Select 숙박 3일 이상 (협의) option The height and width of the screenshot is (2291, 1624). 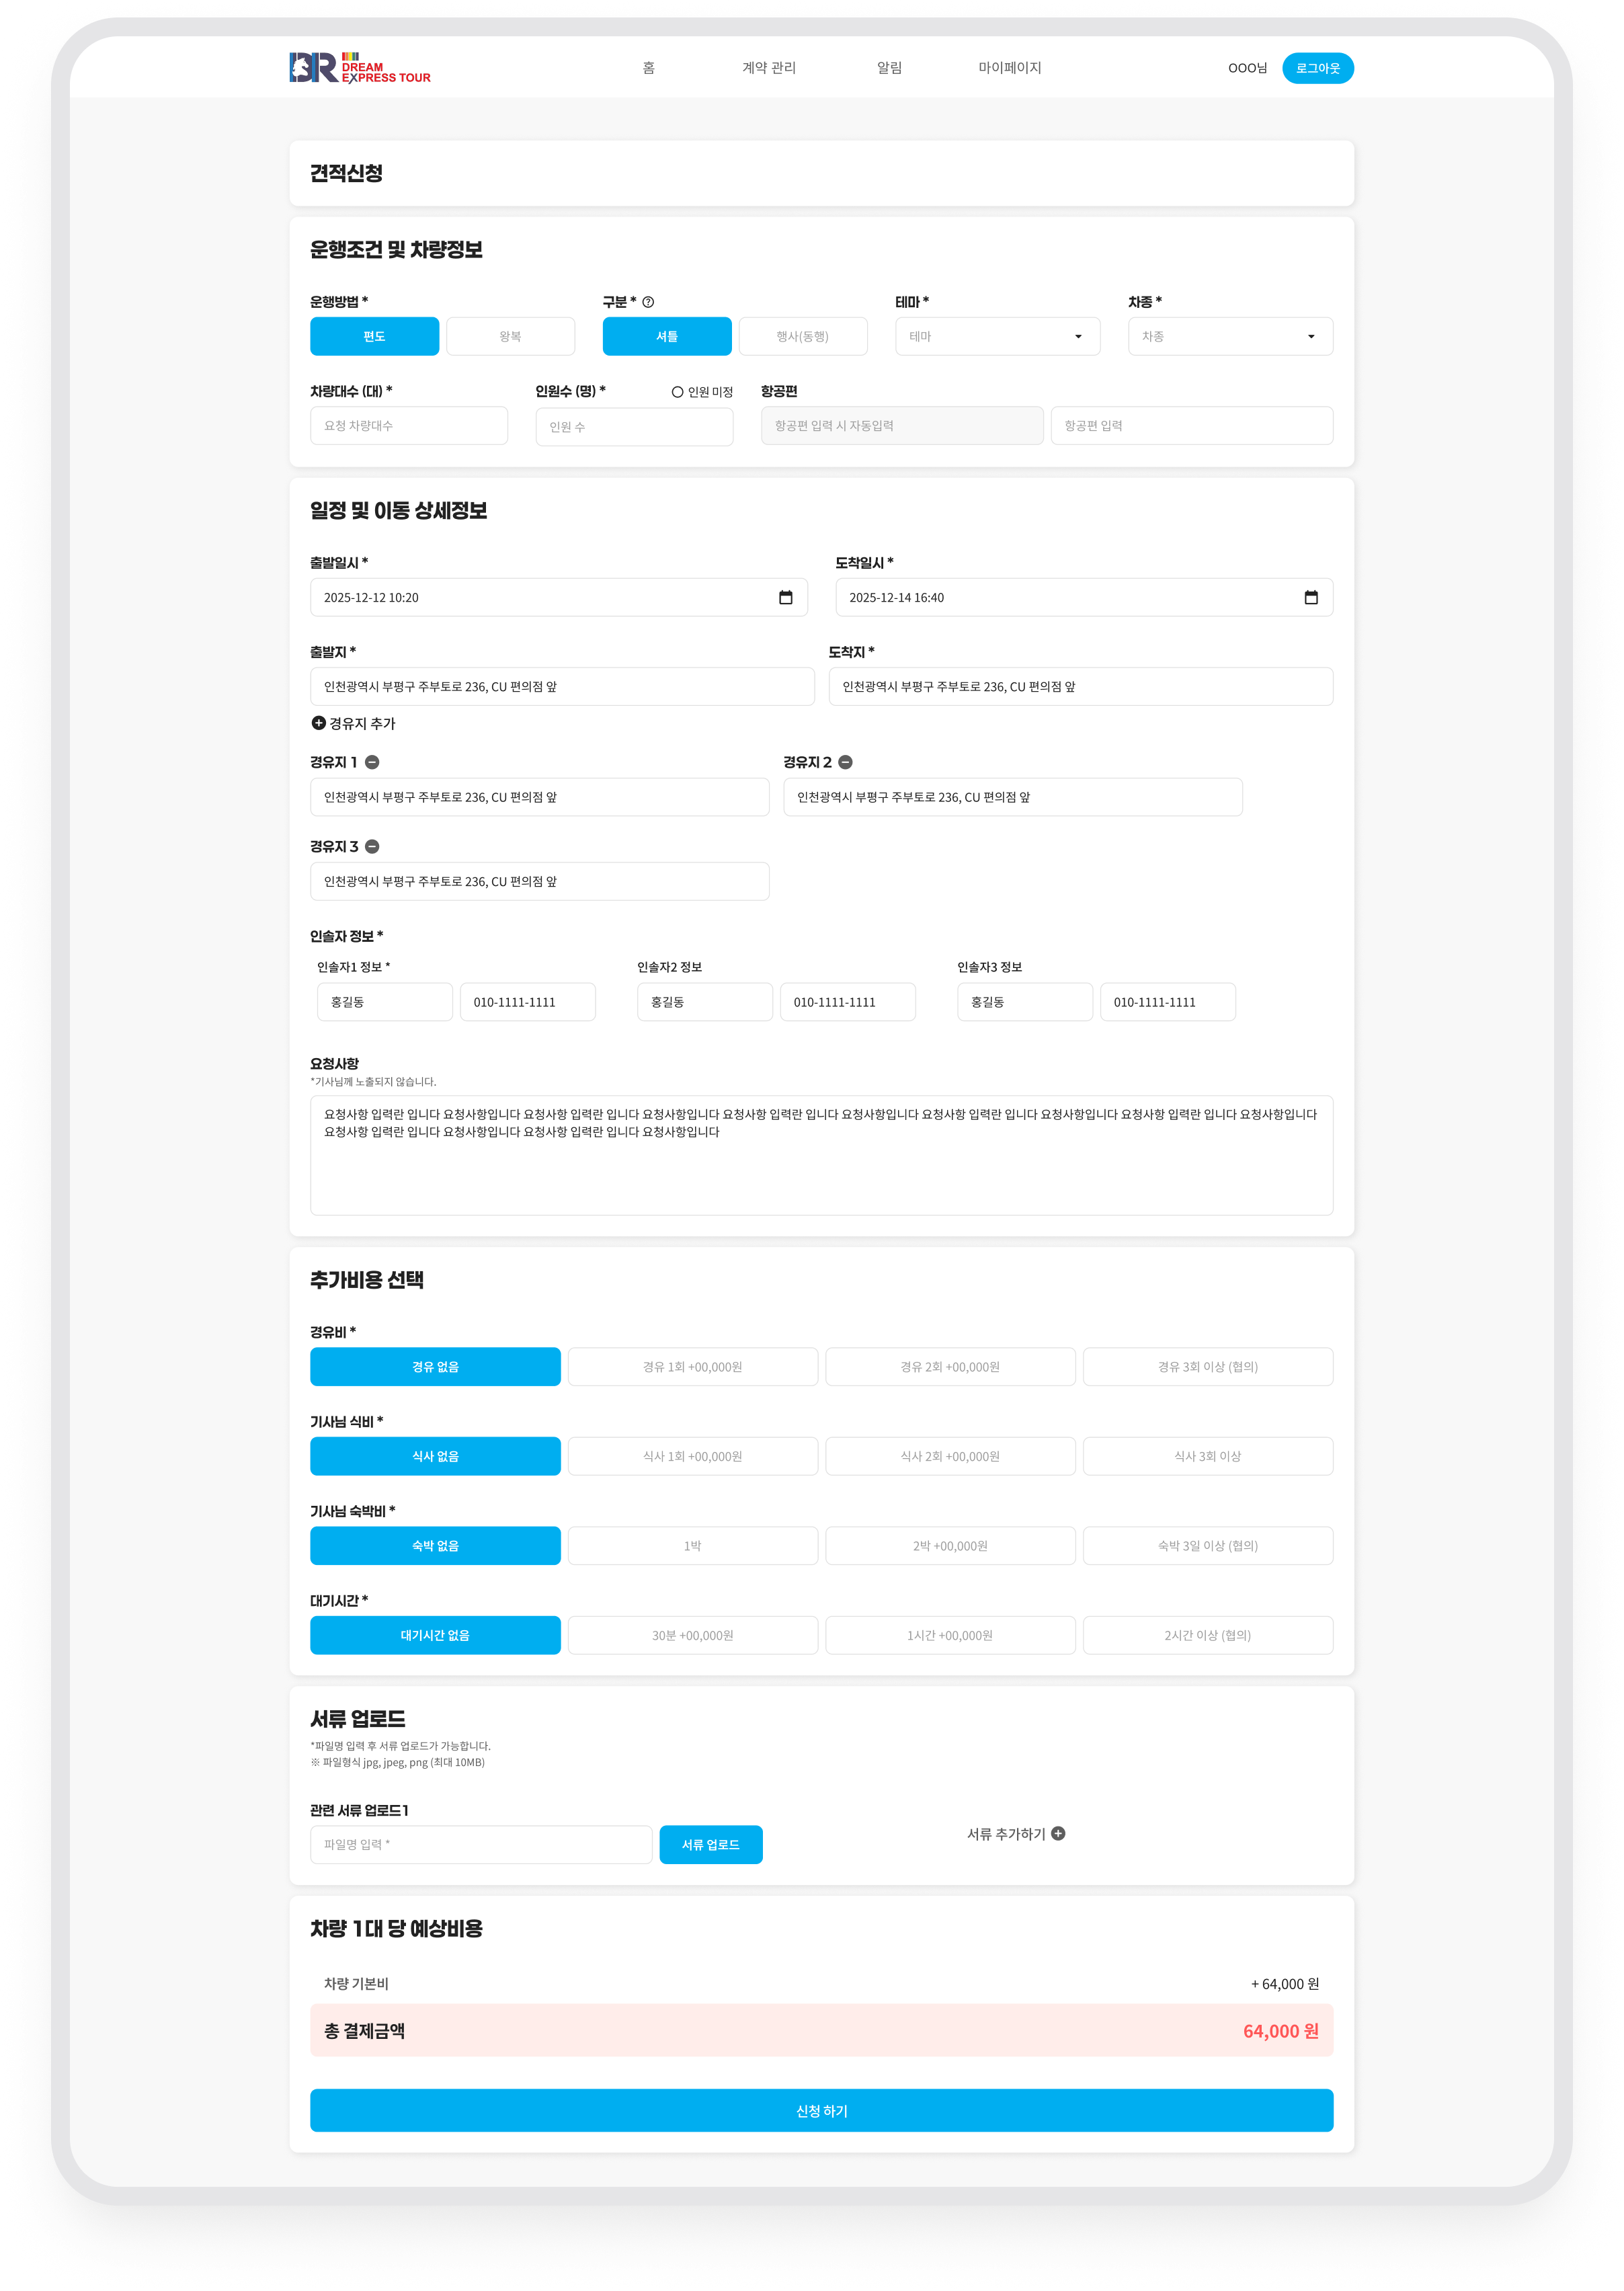click(x=1208, y=1545)
